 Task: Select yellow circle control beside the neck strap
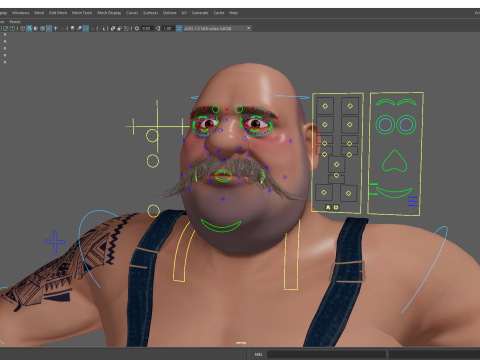pyautogui.click(x=153, y=211)
